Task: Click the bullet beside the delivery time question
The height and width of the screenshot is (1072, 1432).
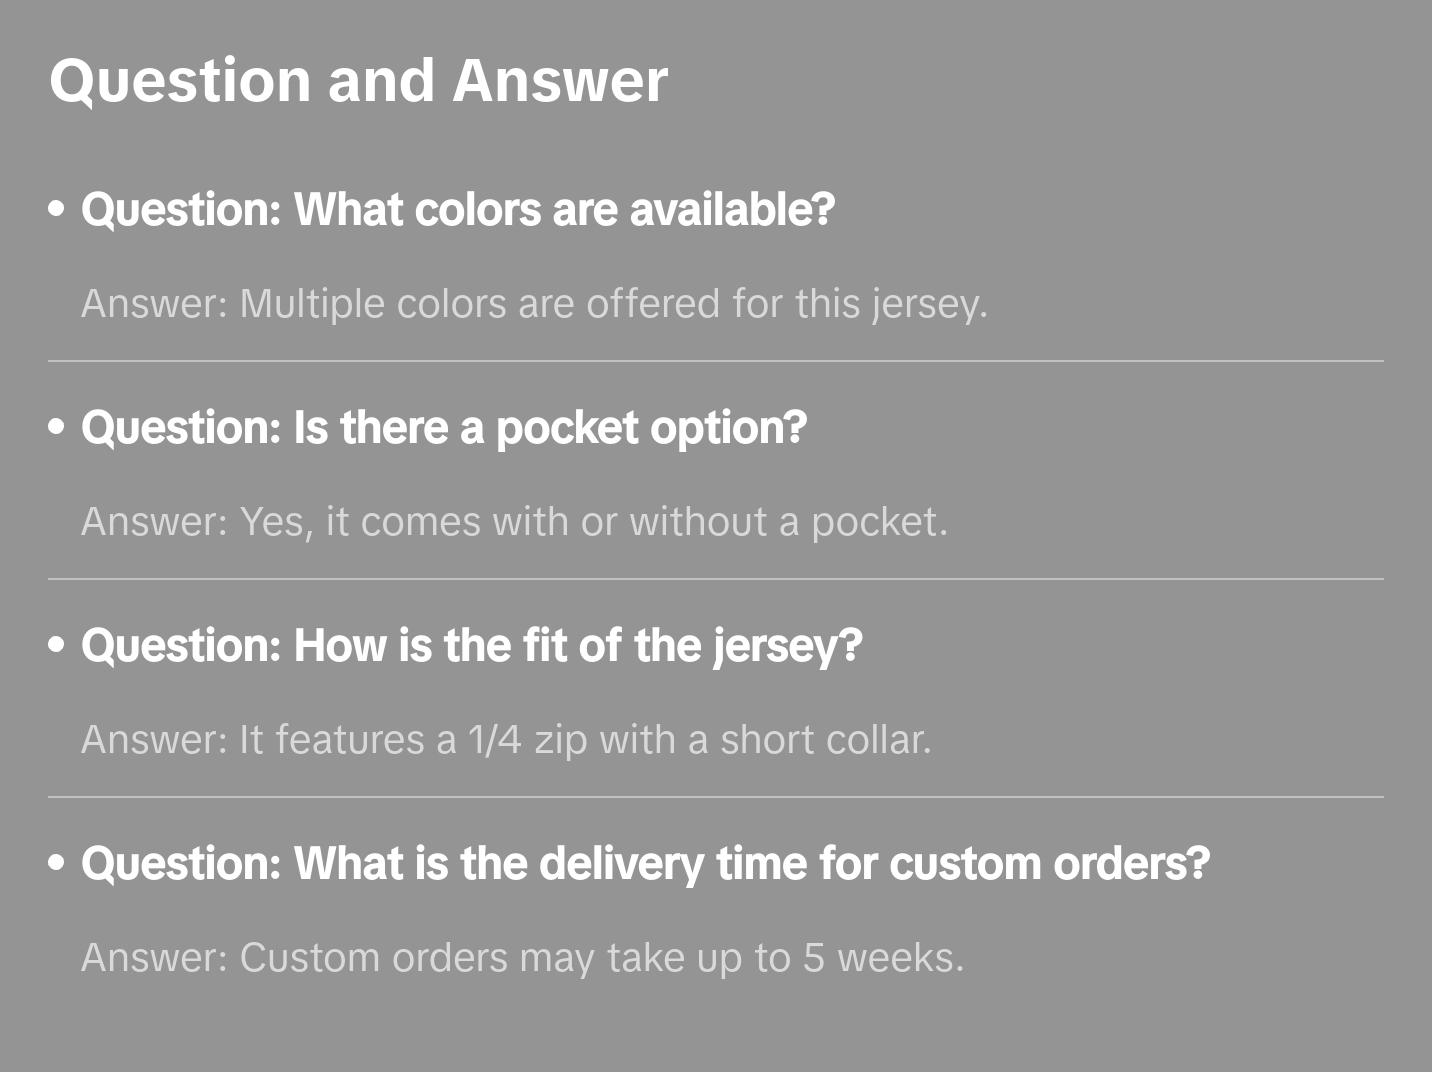Action: [x=57, y=863]
